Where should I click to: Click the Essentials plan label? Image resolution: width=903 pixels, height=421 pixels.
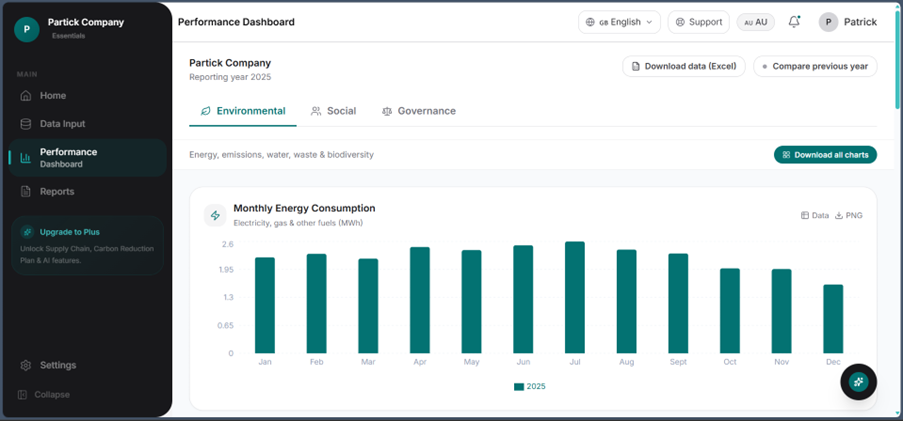[69, 36]
